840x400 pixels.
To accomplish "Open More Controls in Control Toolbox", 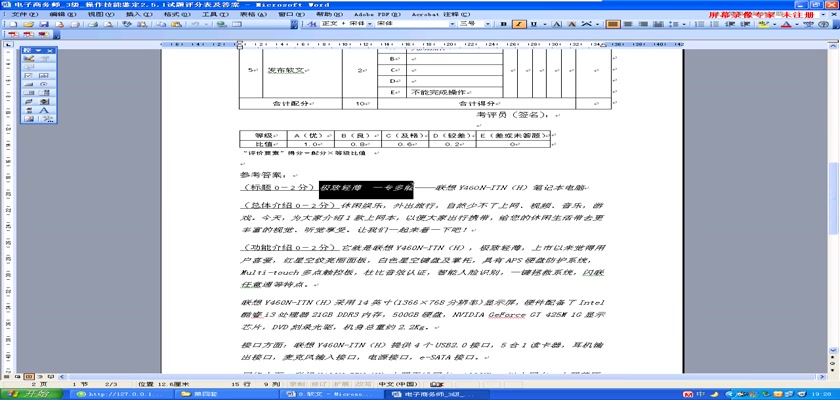I will click(x=47, y=118).
